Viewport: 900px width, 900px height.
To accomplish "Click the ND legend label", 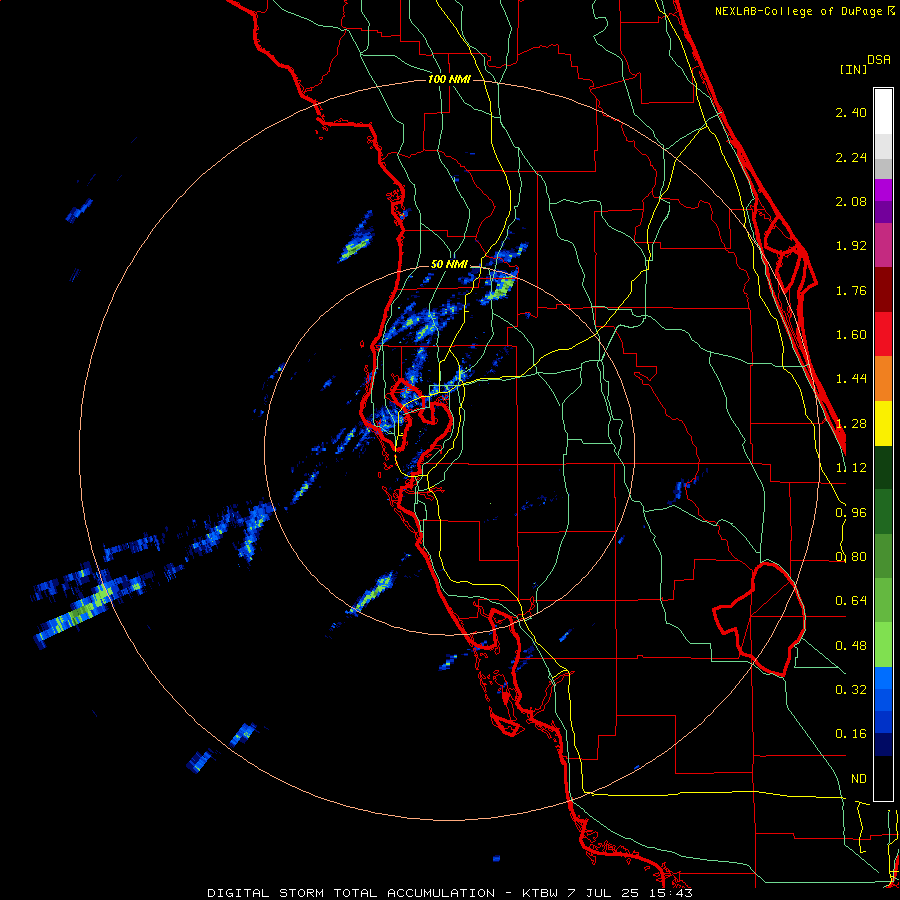I will coord(859,779).
